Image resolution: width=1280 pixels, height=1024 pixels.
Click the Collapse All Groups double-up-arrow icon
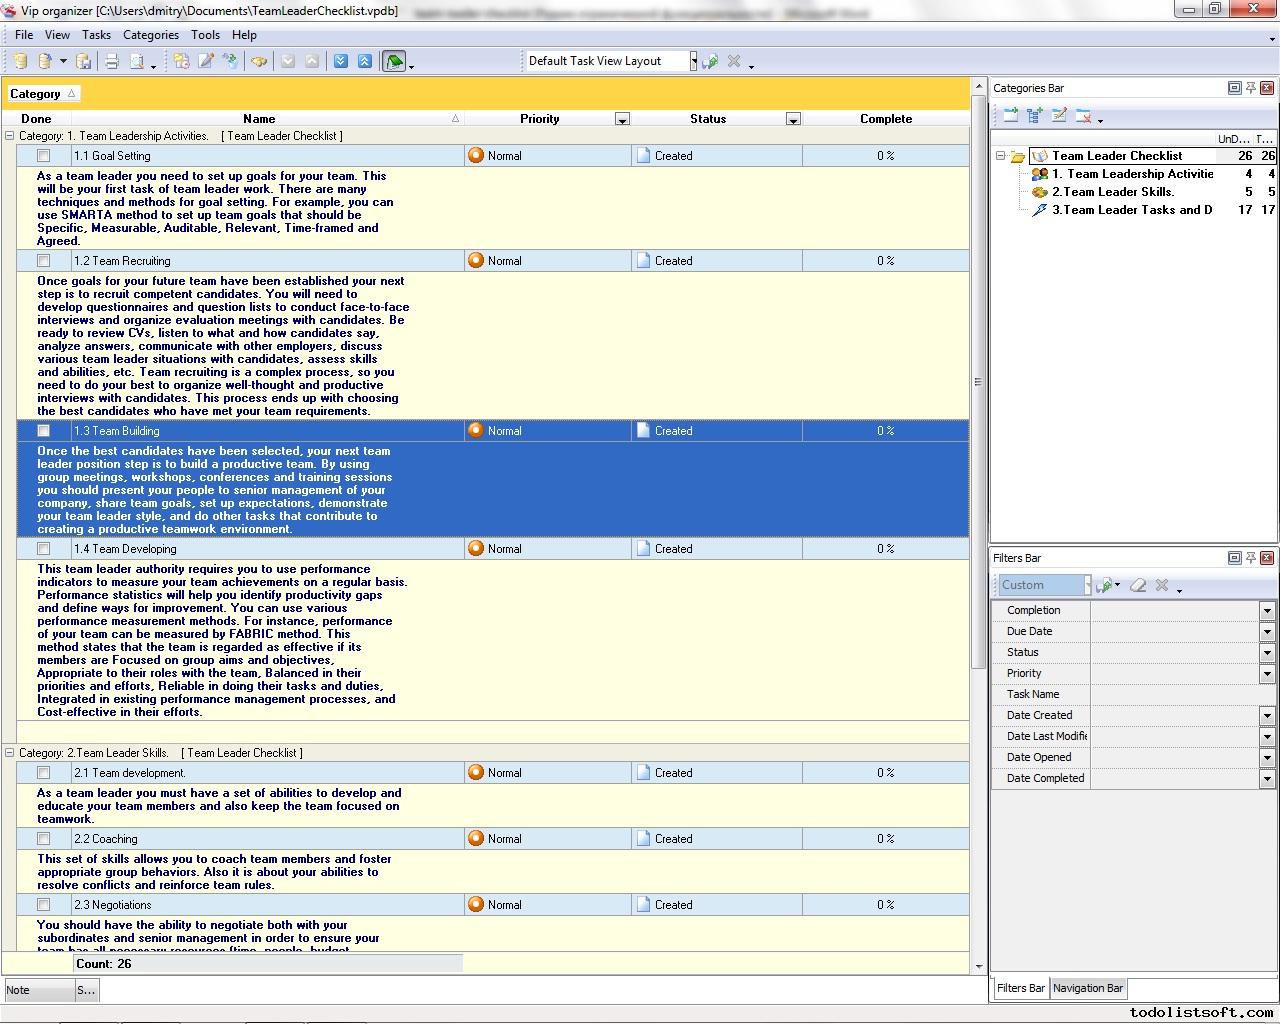point(365,62)
